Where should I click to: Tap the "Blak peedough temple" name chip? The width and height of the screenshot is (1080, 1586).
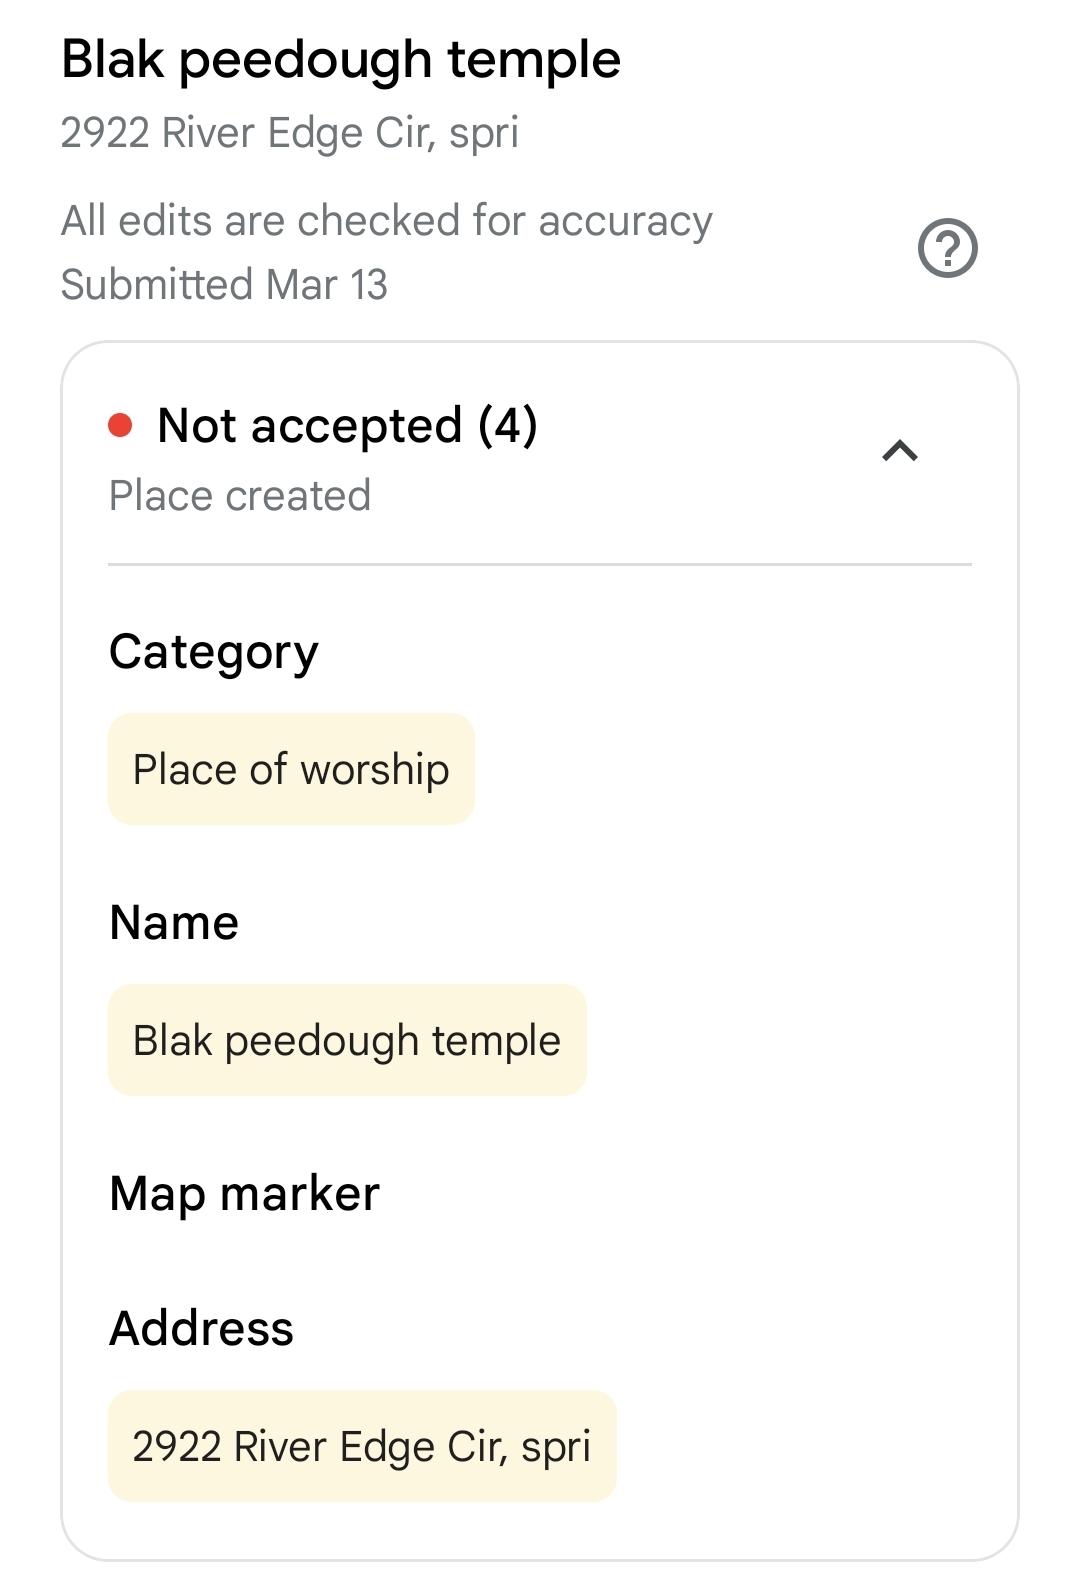click(x=347, y=1040)
